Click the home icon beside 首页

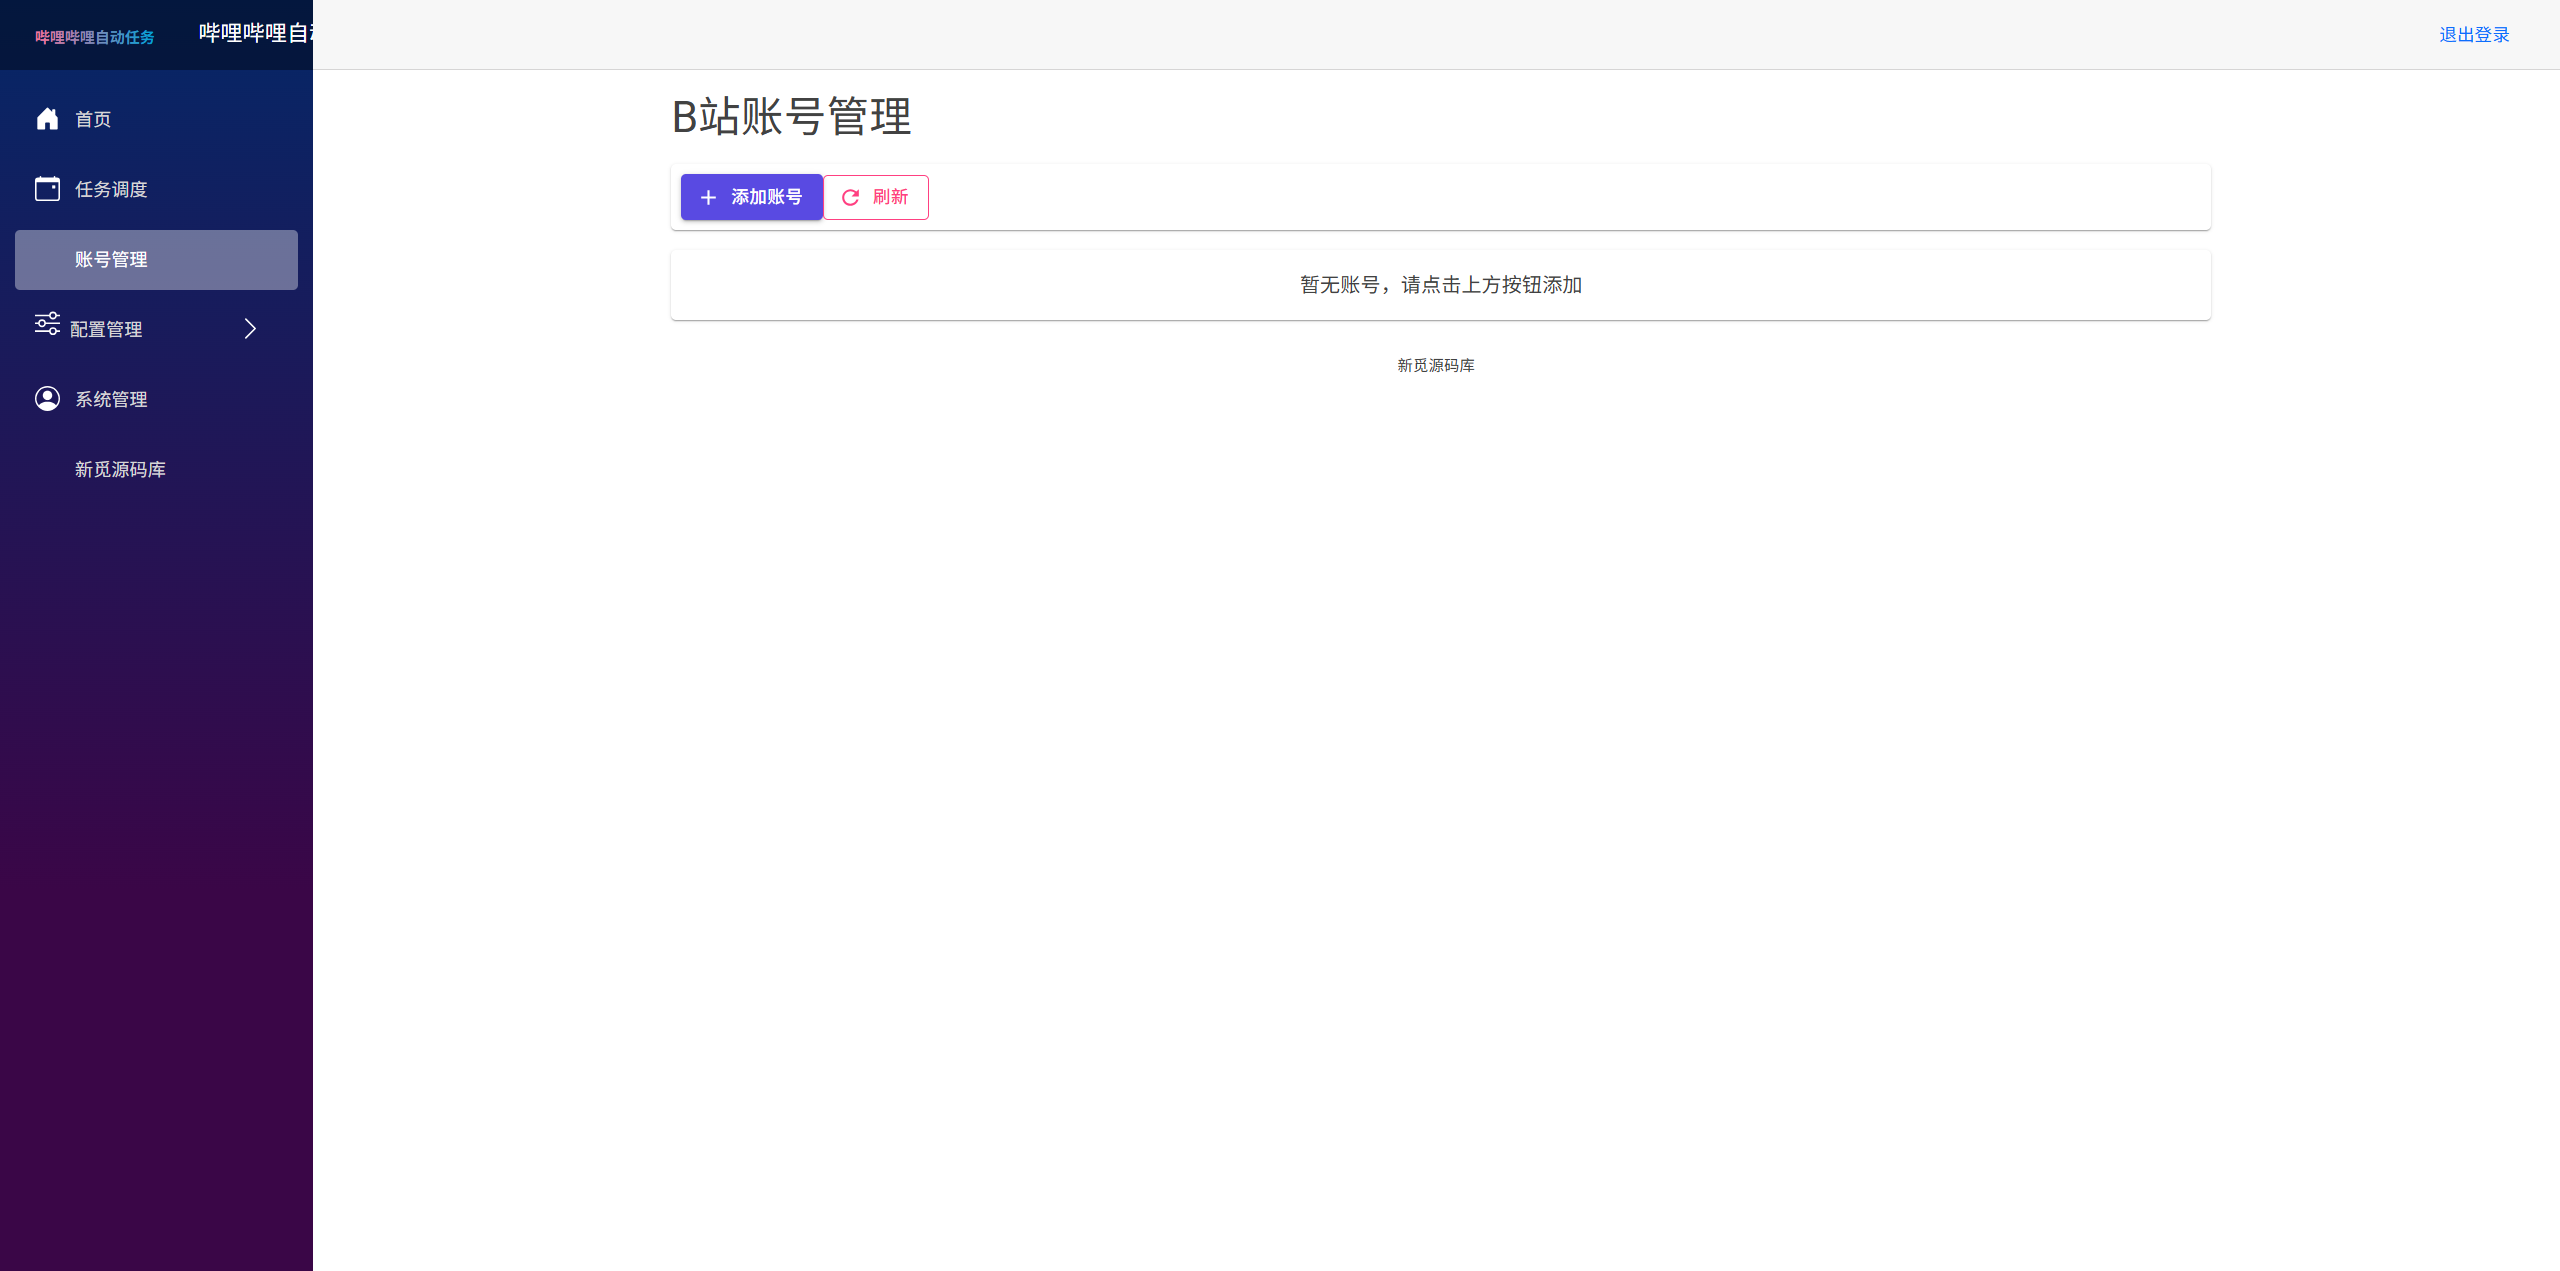[x=47, y=118]
